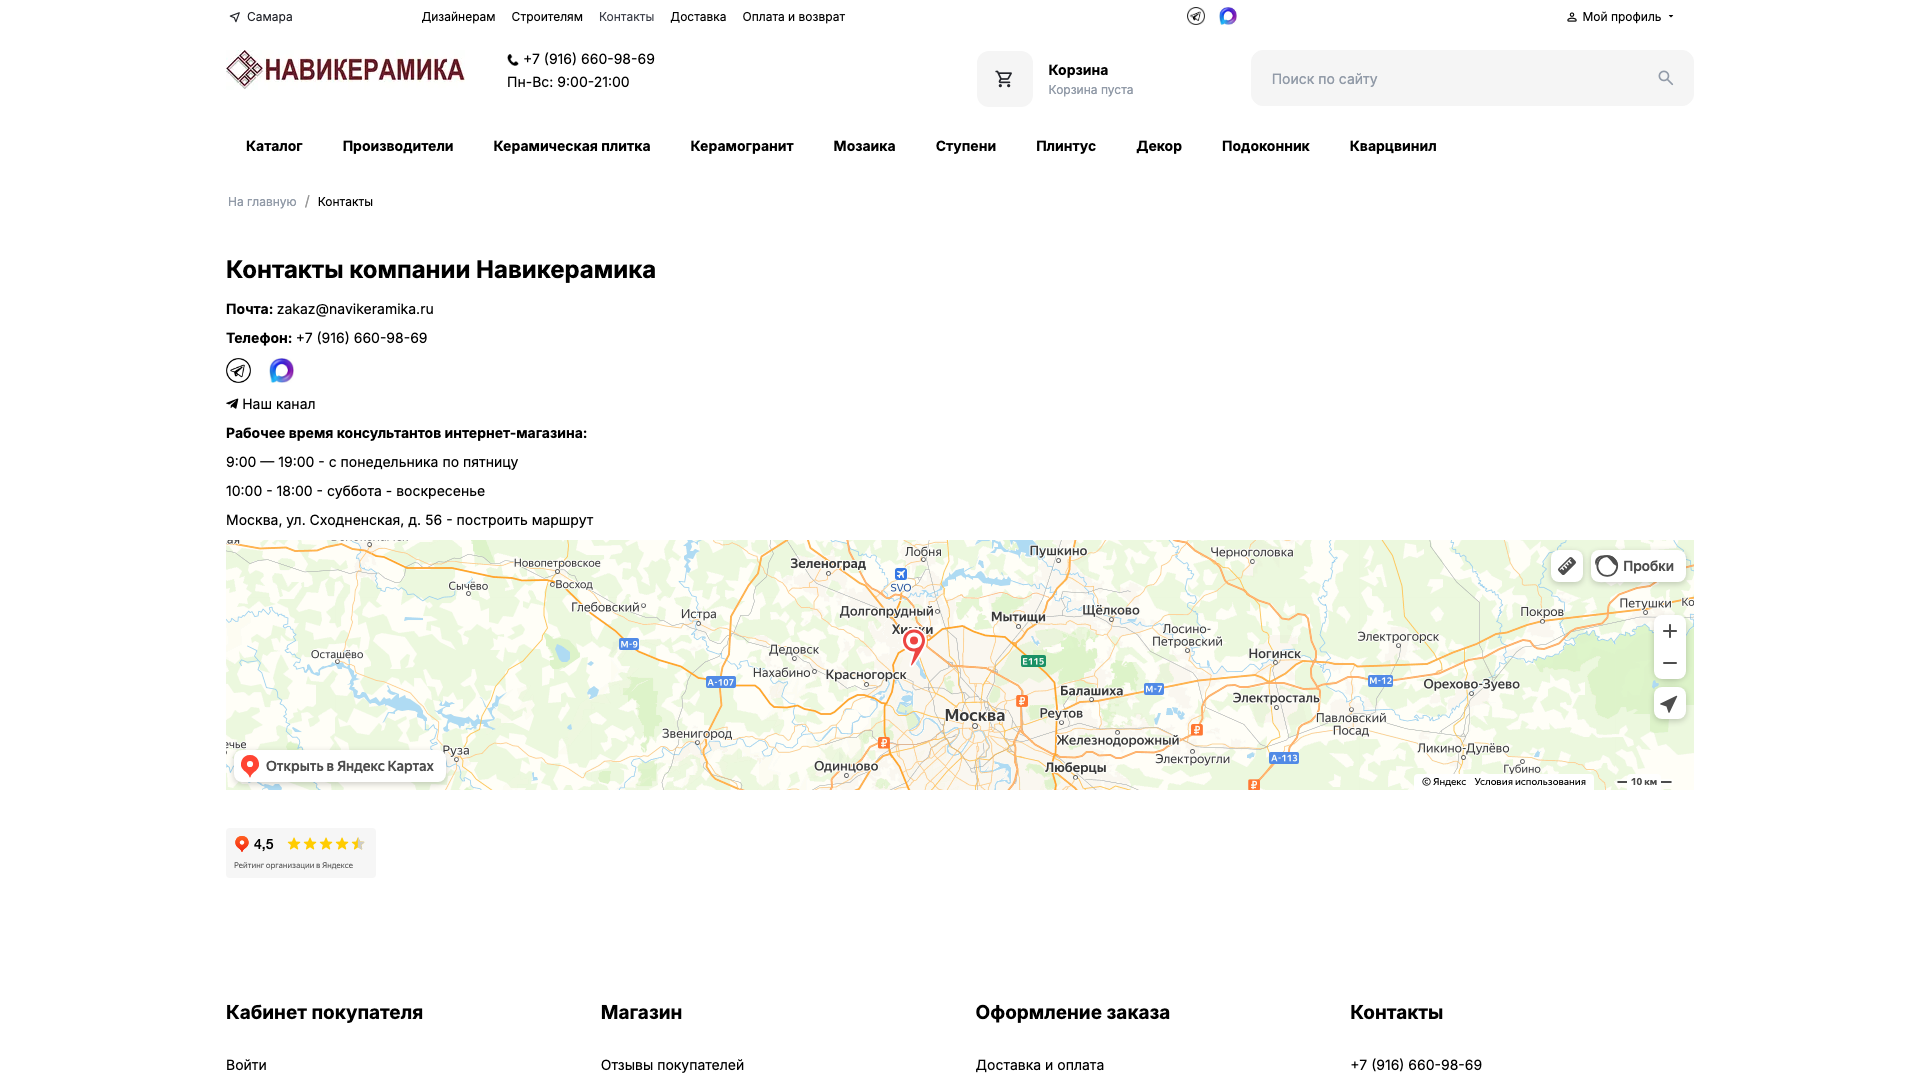Open the Max messenger icon under the Телефон line

282,371
